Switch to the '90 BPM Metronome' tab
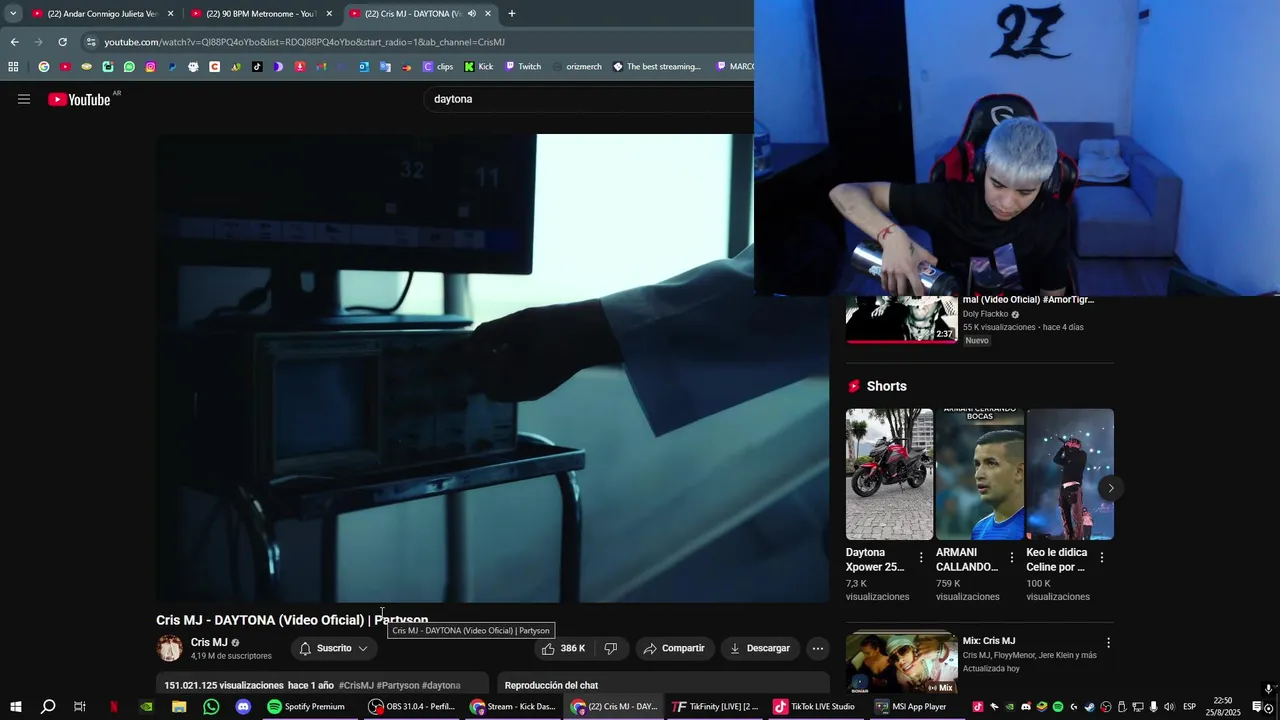Image resolution: width=1280 pixels, height=720 pixels. click(261, 14)
